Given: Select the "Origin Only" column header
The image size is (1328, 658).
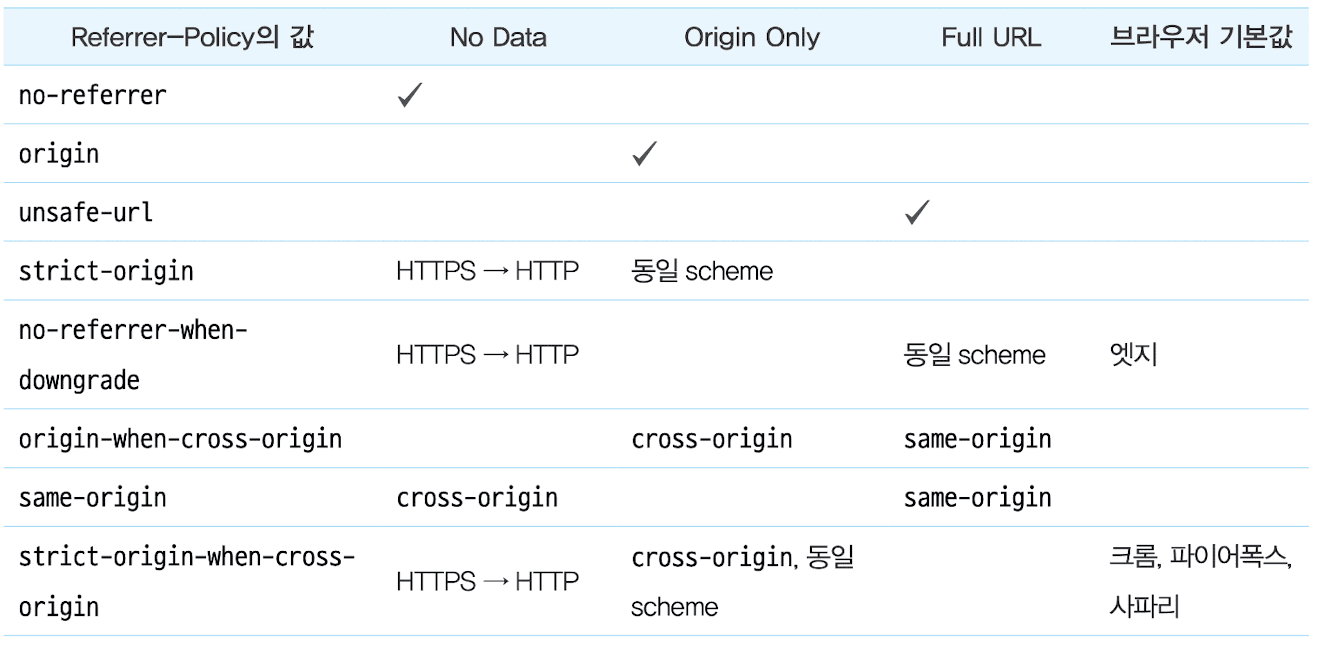Looking at the screenshot, I should [752, 38].
